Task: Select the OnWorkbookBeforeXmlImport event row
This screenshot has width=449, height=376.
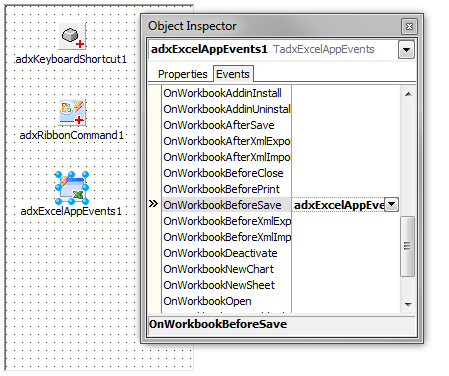Action: point(227,237)
